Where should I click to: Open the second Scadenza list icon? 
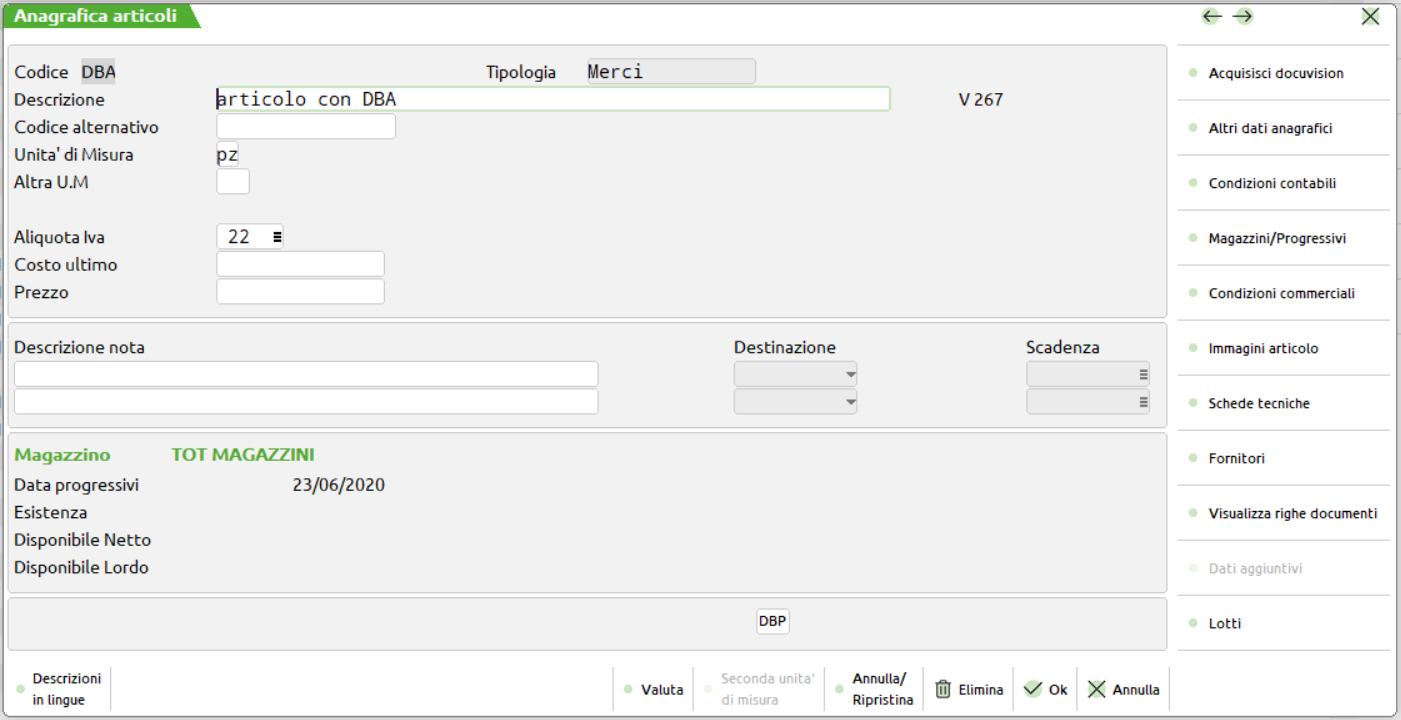[x=1143, y=402]
